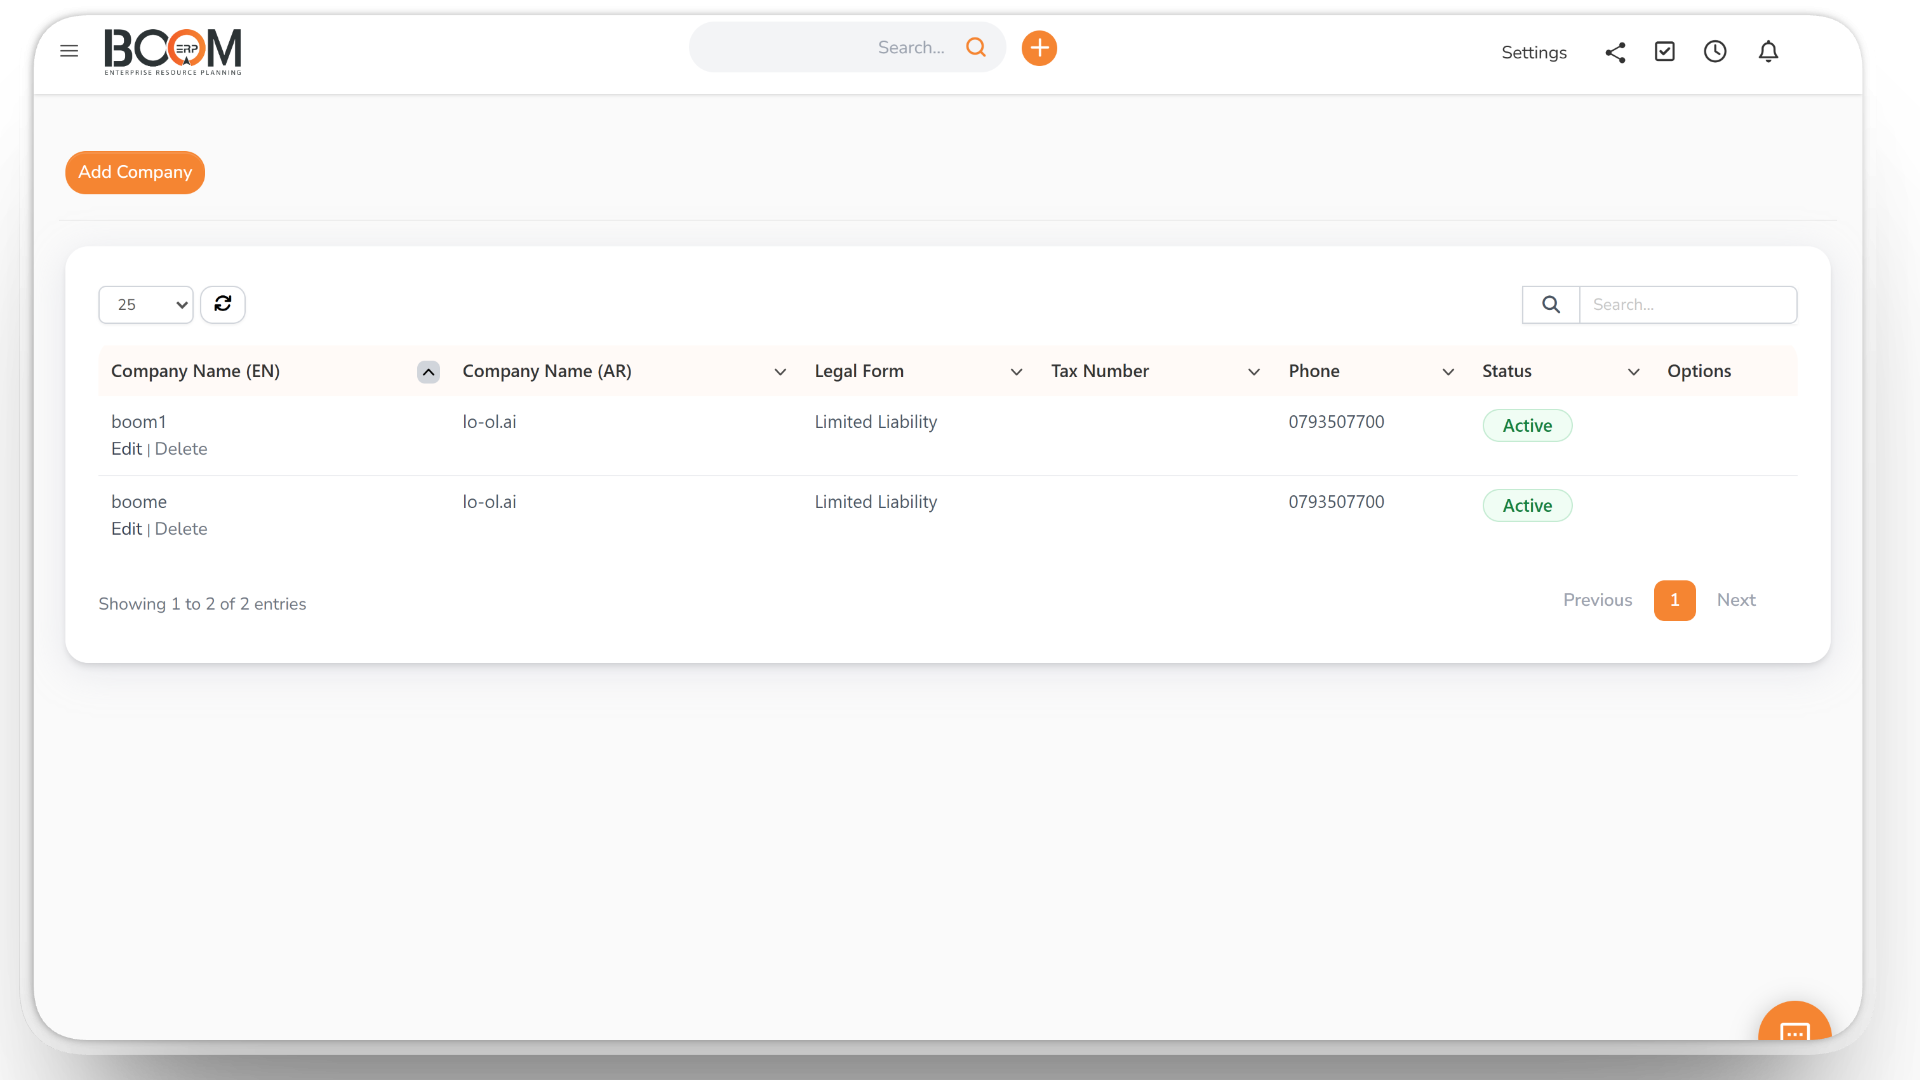The height and width of the screenshot is (1080, 1920).
Task: Click the boome company name
Action: 139,502
